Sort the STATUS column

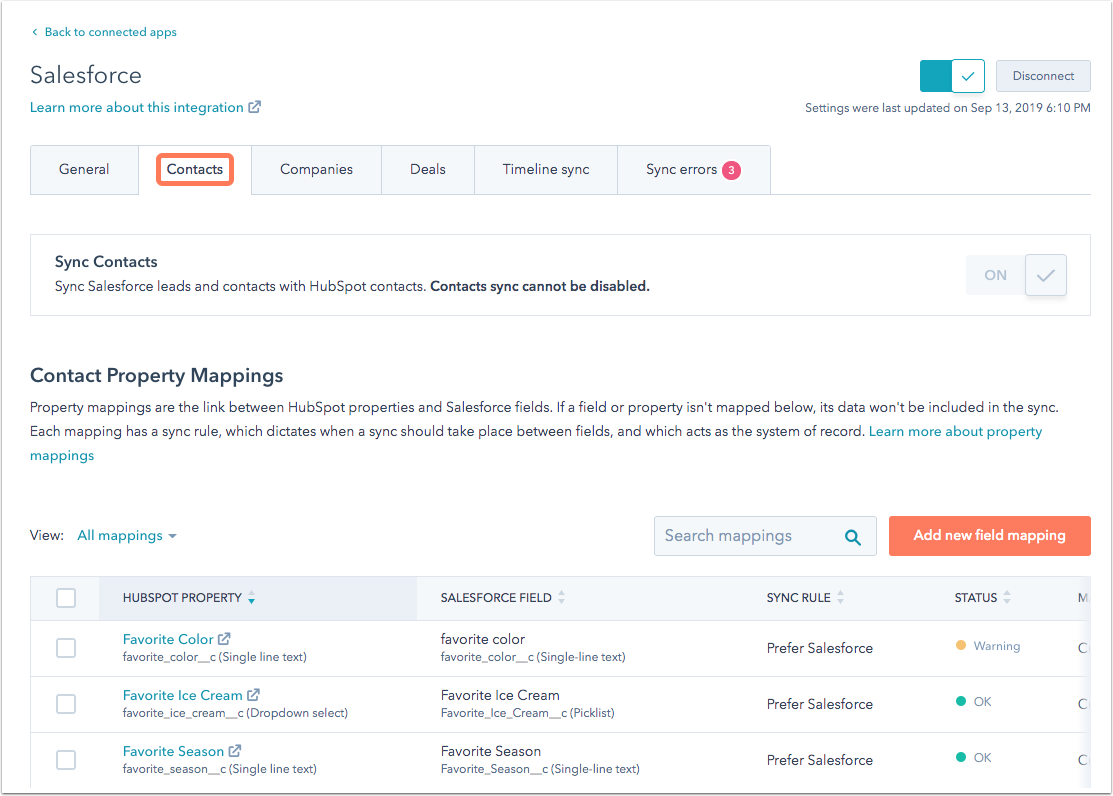point(1006,597)
